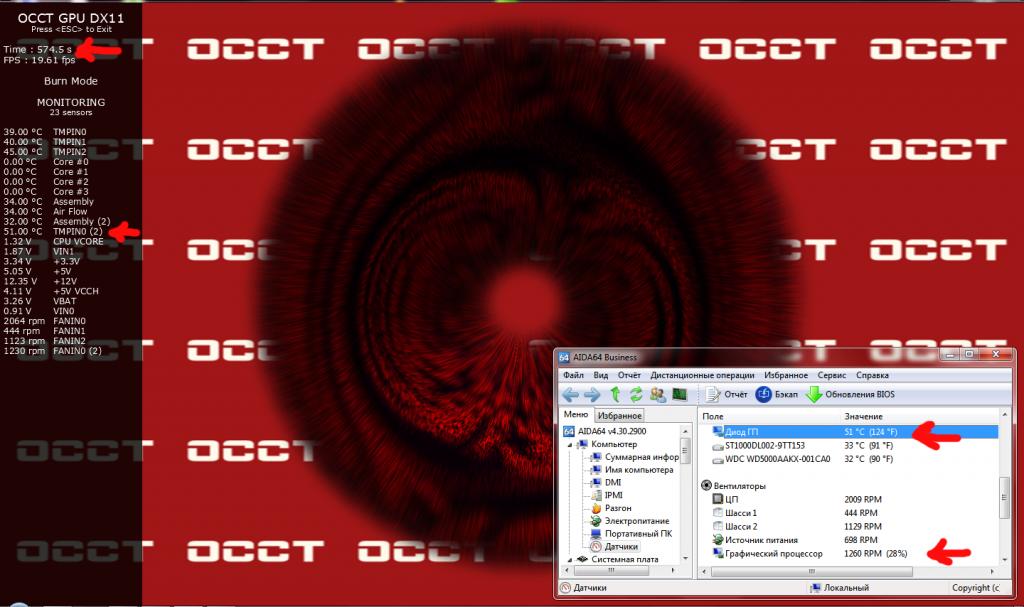Click Локальный in the AIDA64 status bar
Viewport: 1024px width, 607px height.
pos(840,588)
